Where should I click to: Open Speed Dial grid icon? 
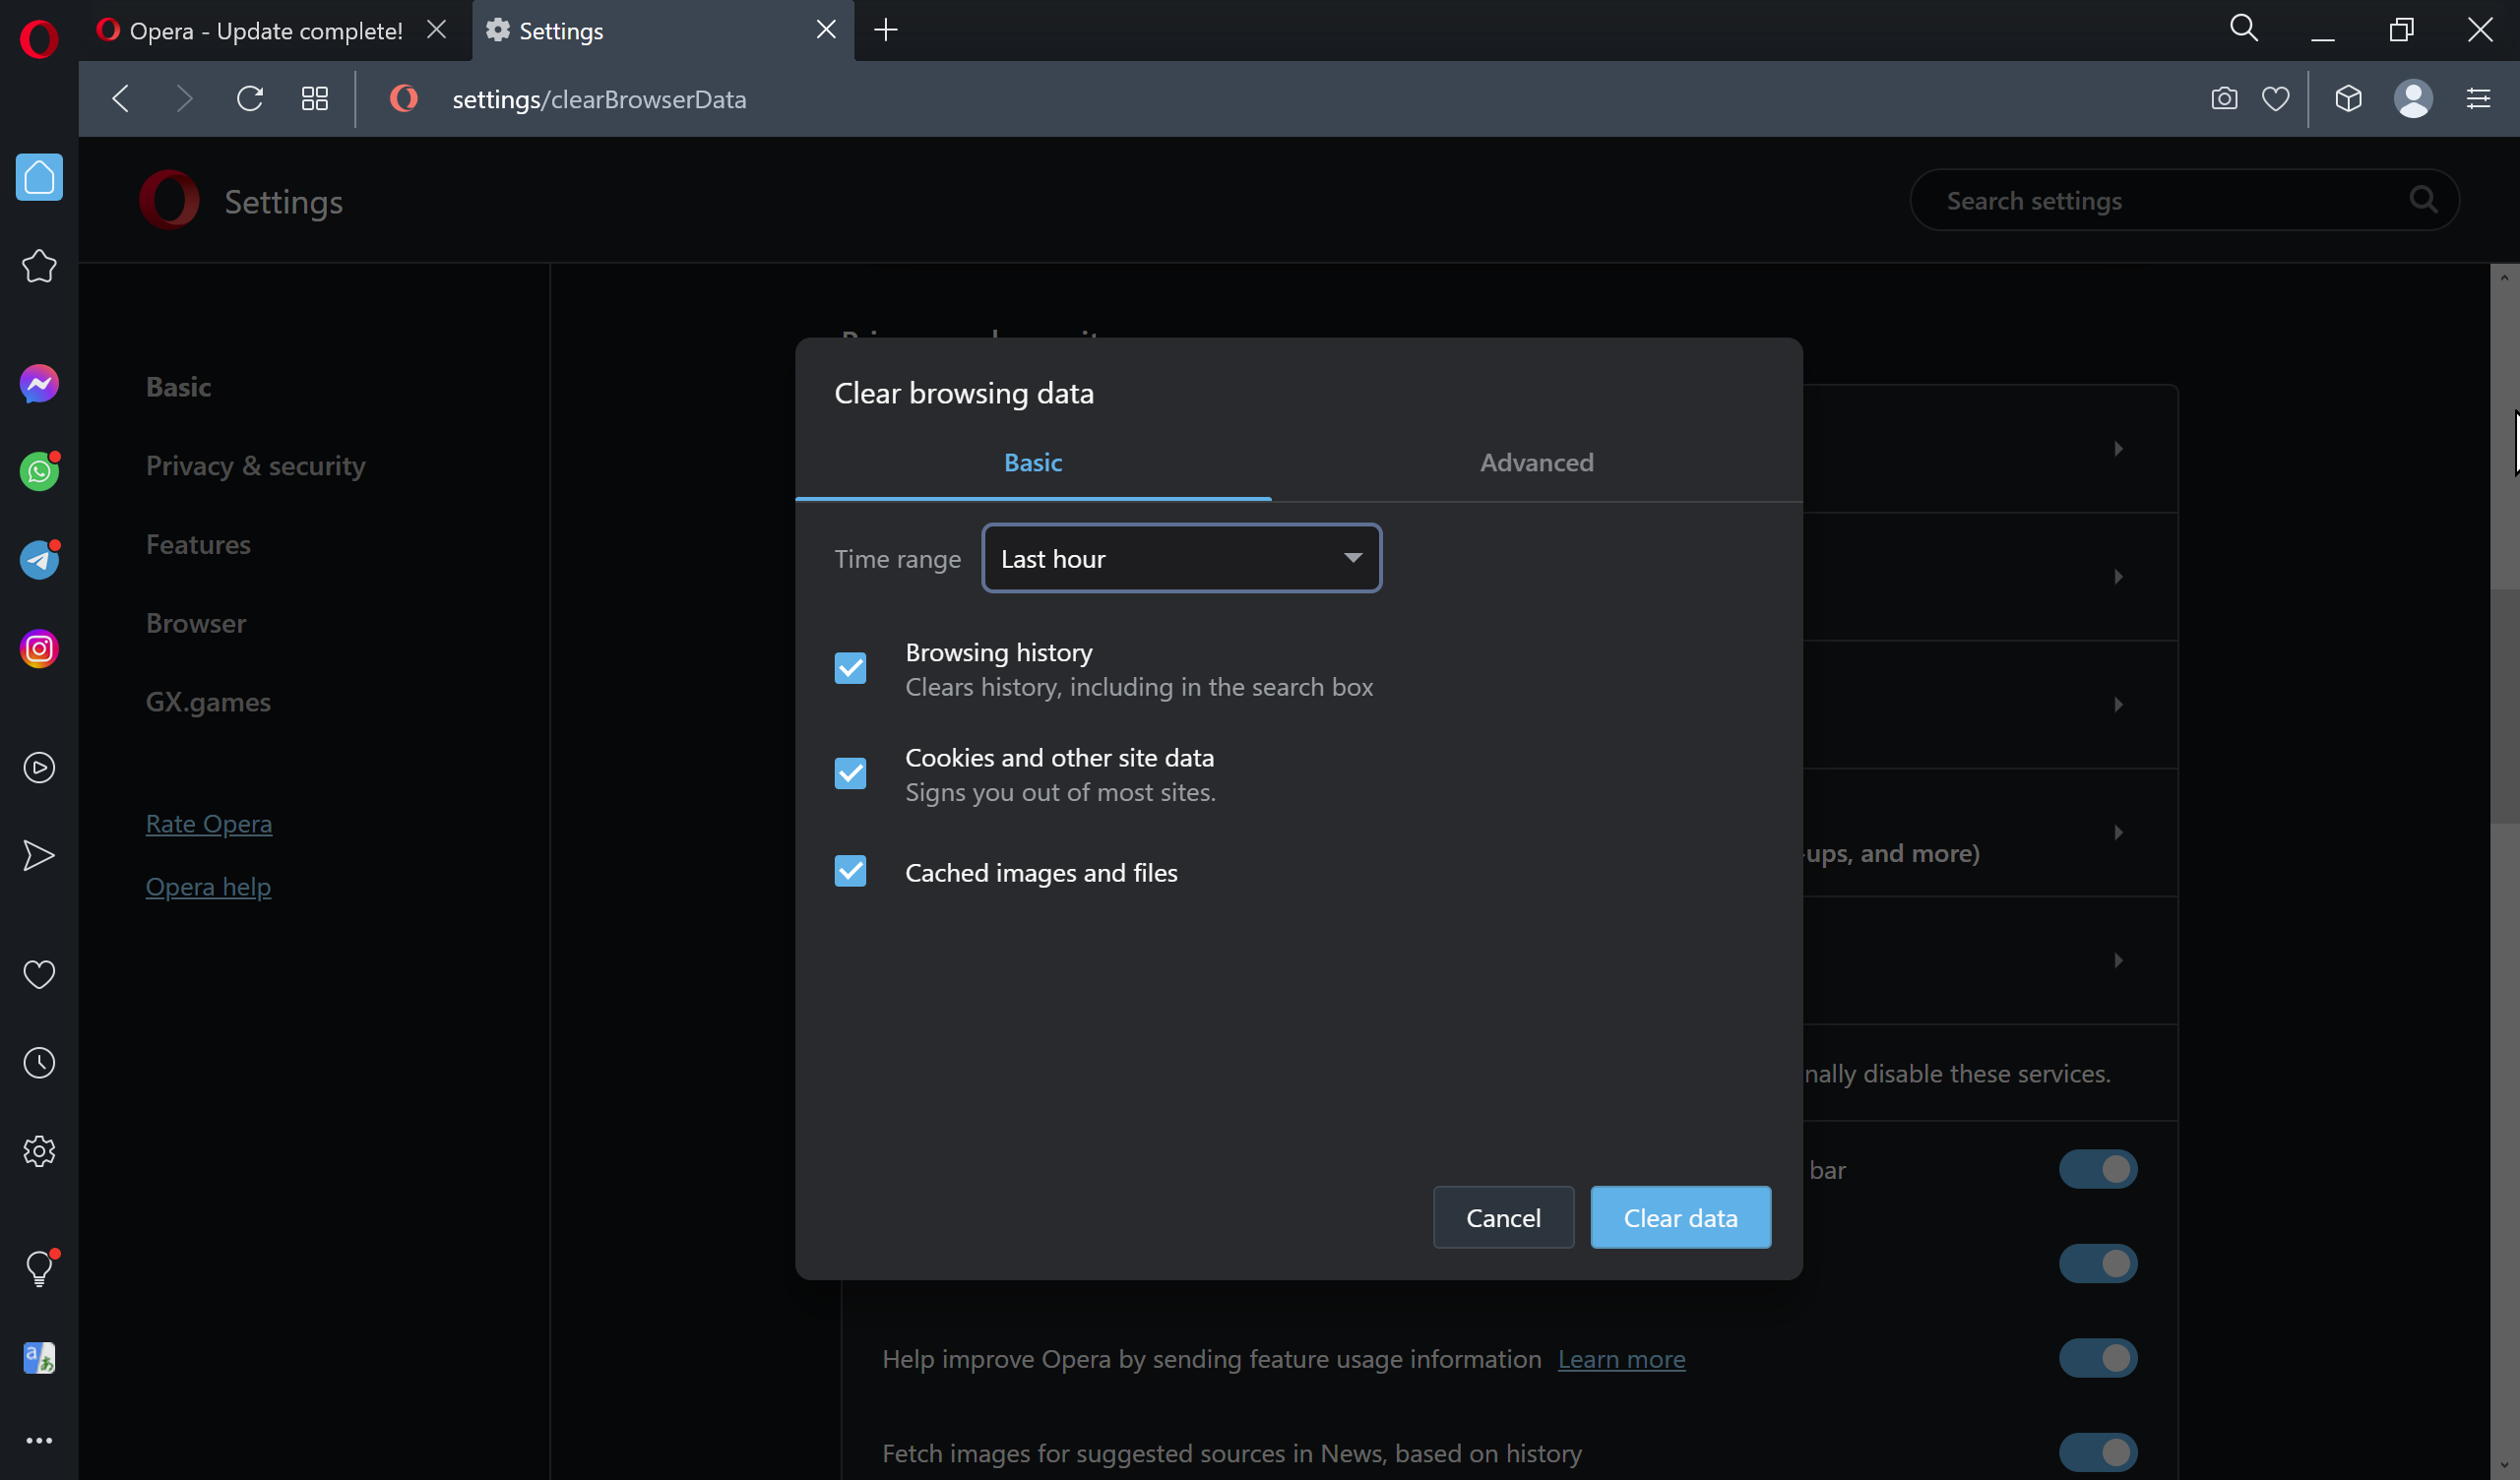point(315,99)
